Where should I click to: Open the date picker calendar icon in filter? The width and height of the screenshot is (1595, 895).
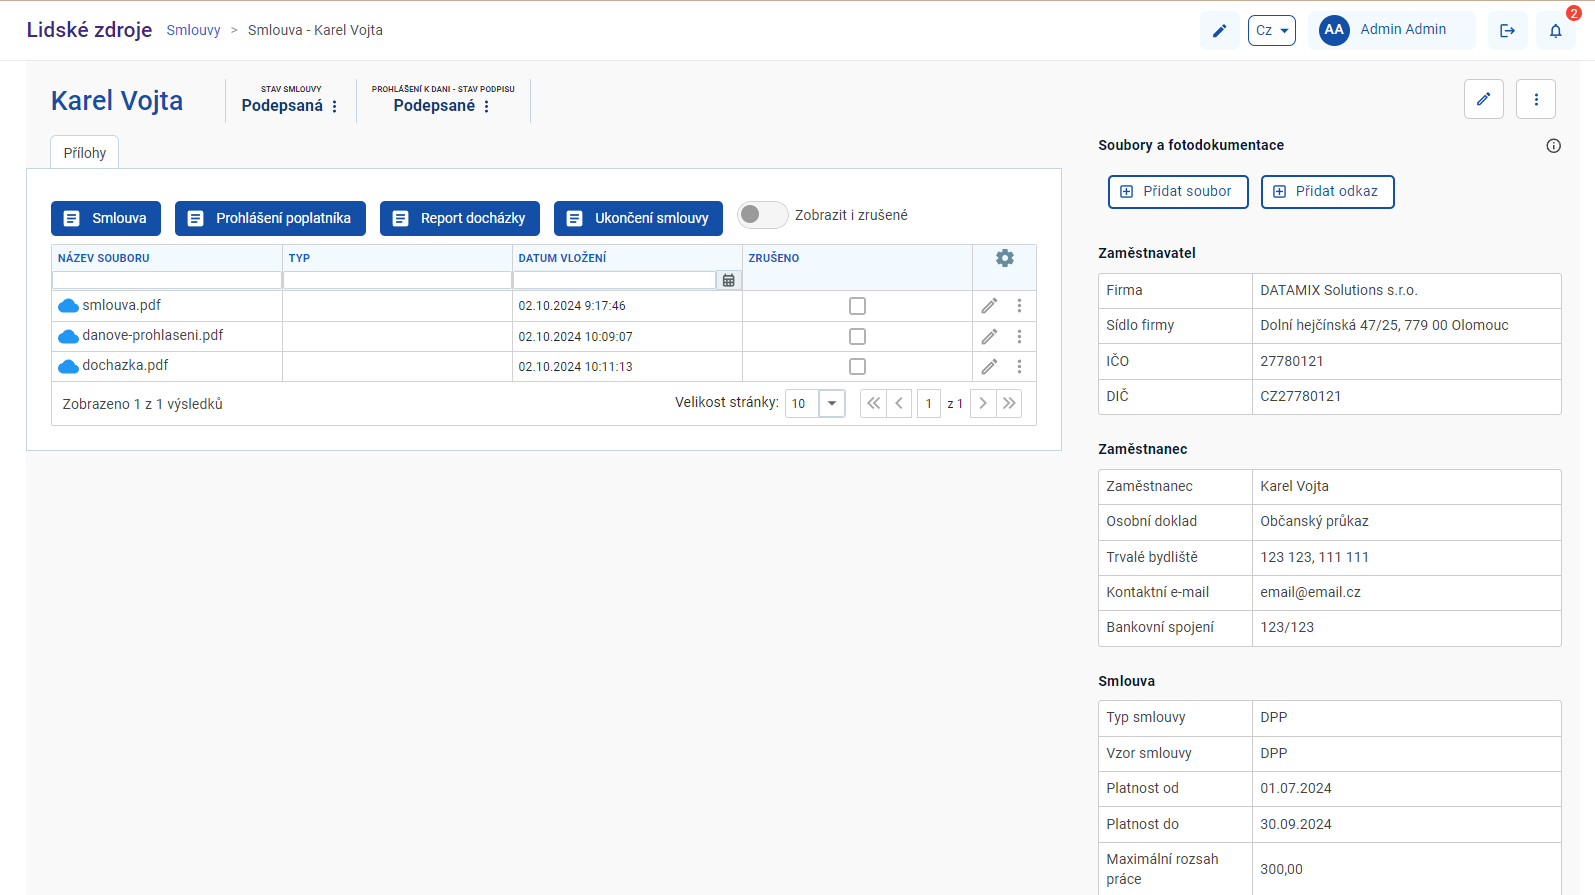(729, 281)
